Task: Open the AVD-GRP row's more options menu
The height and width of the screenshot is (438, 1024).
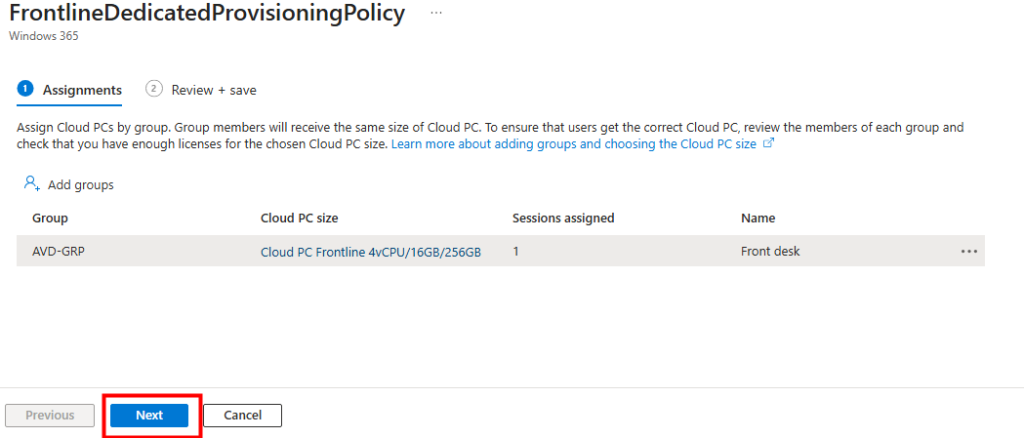Action: click(968, 251)
